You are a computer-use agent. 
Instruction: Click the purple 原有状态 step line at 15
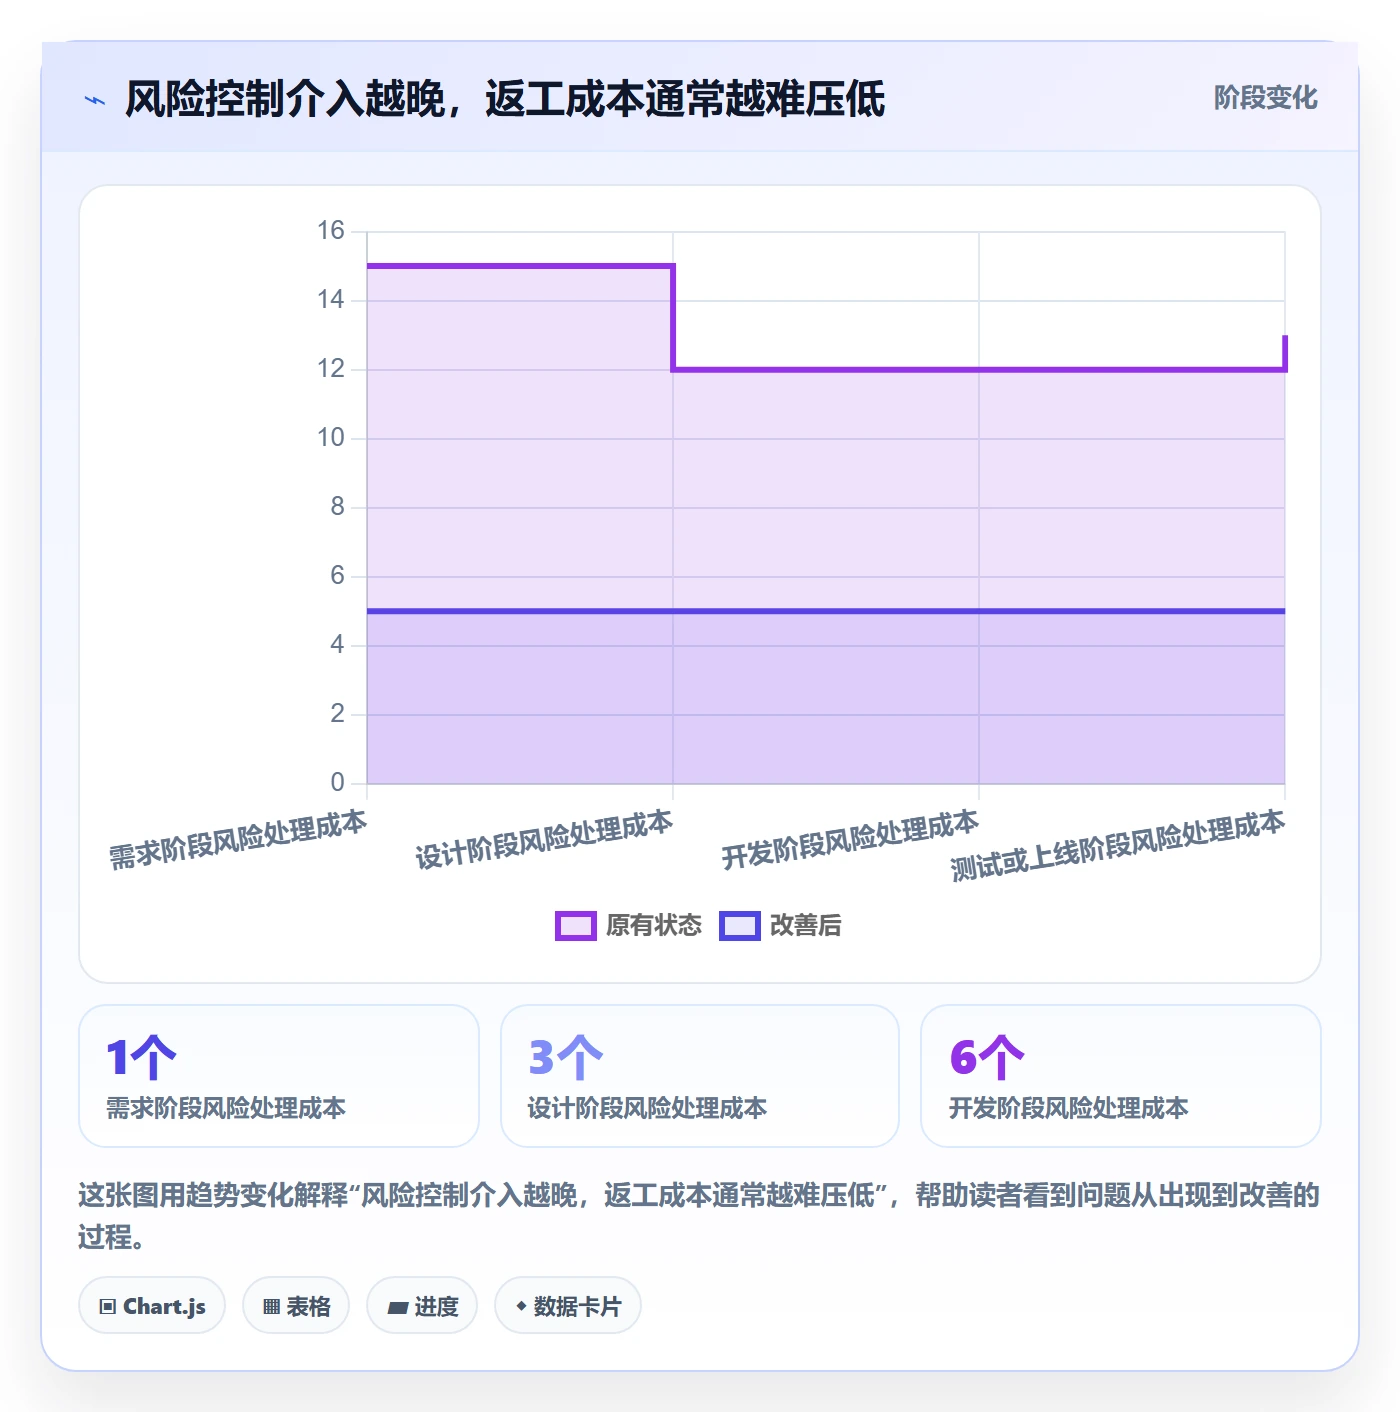[520, 266]
